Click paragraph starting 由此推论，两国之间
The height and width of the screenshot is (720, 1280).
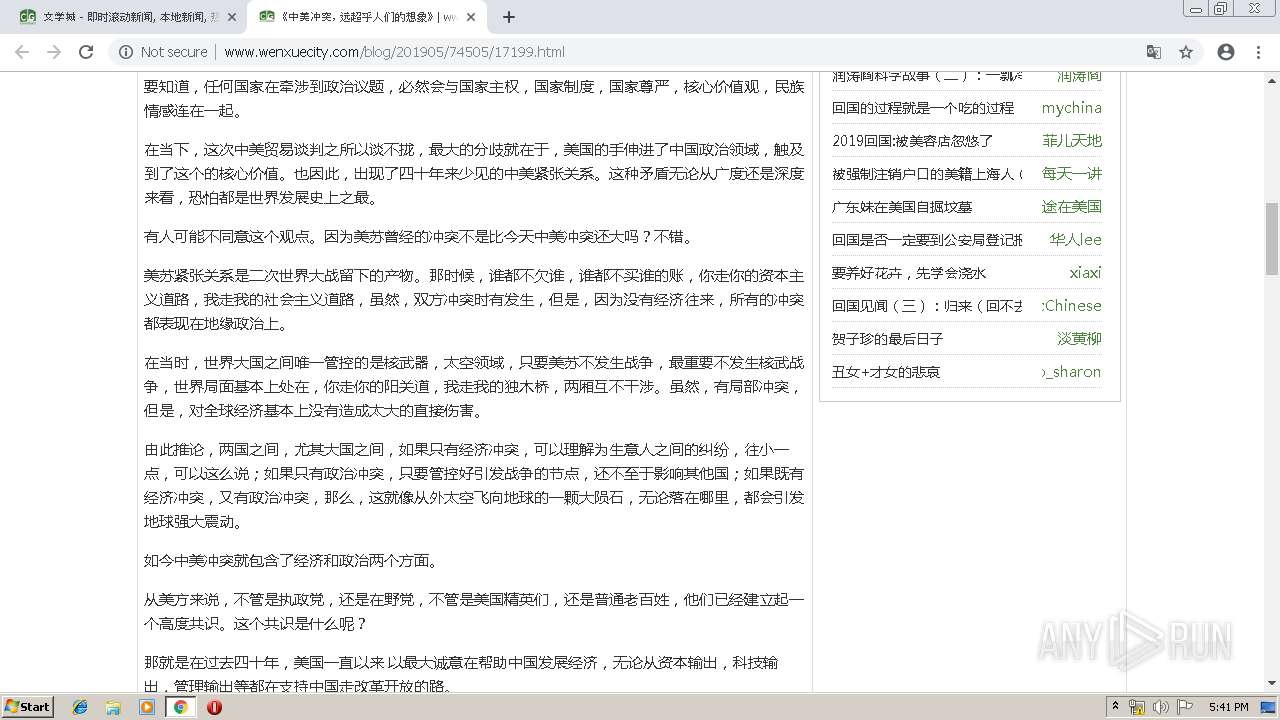point(474,486)
